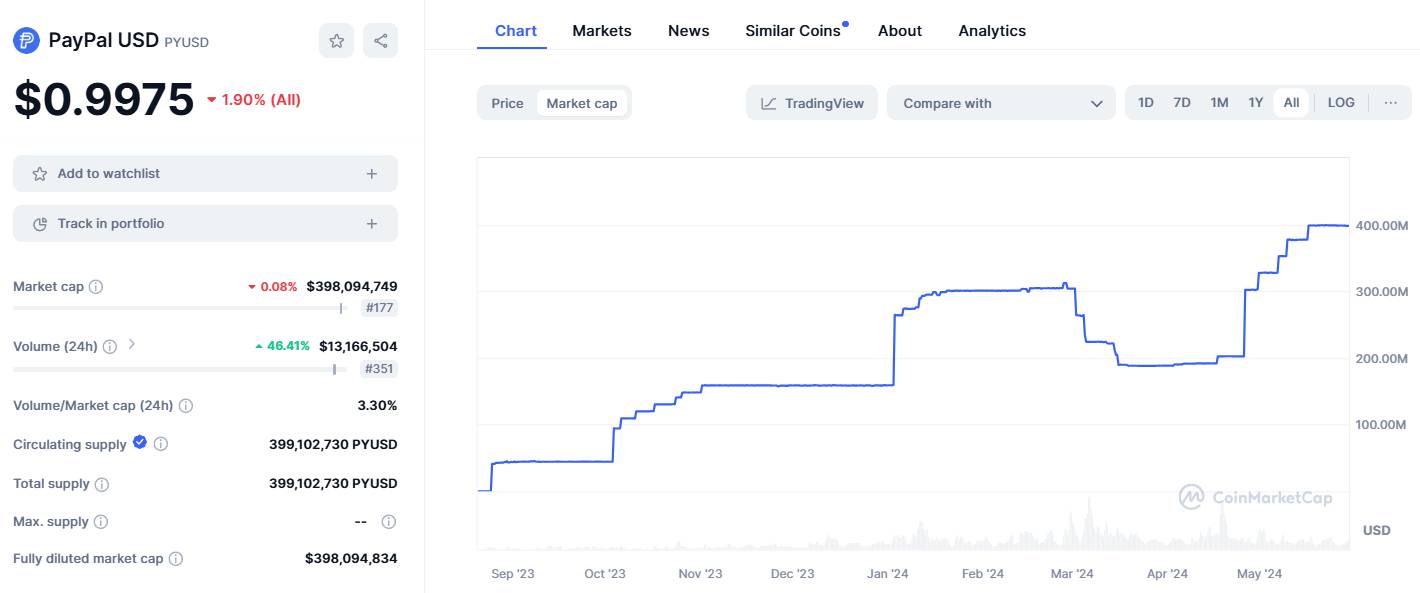The width and height of the screenshot is (1420, 593).
Task: Click the $0.9975 price value
Action: coord(104,99)
